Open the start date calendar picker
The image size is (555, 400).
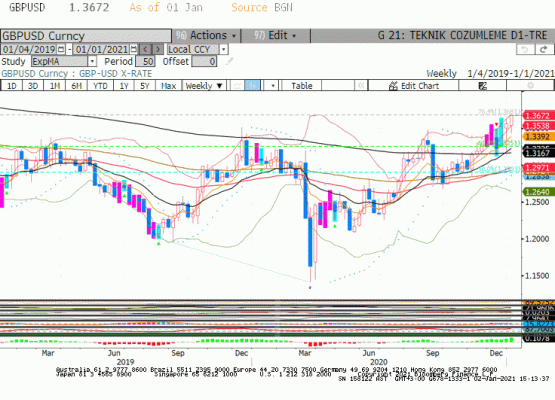[61, 49]
